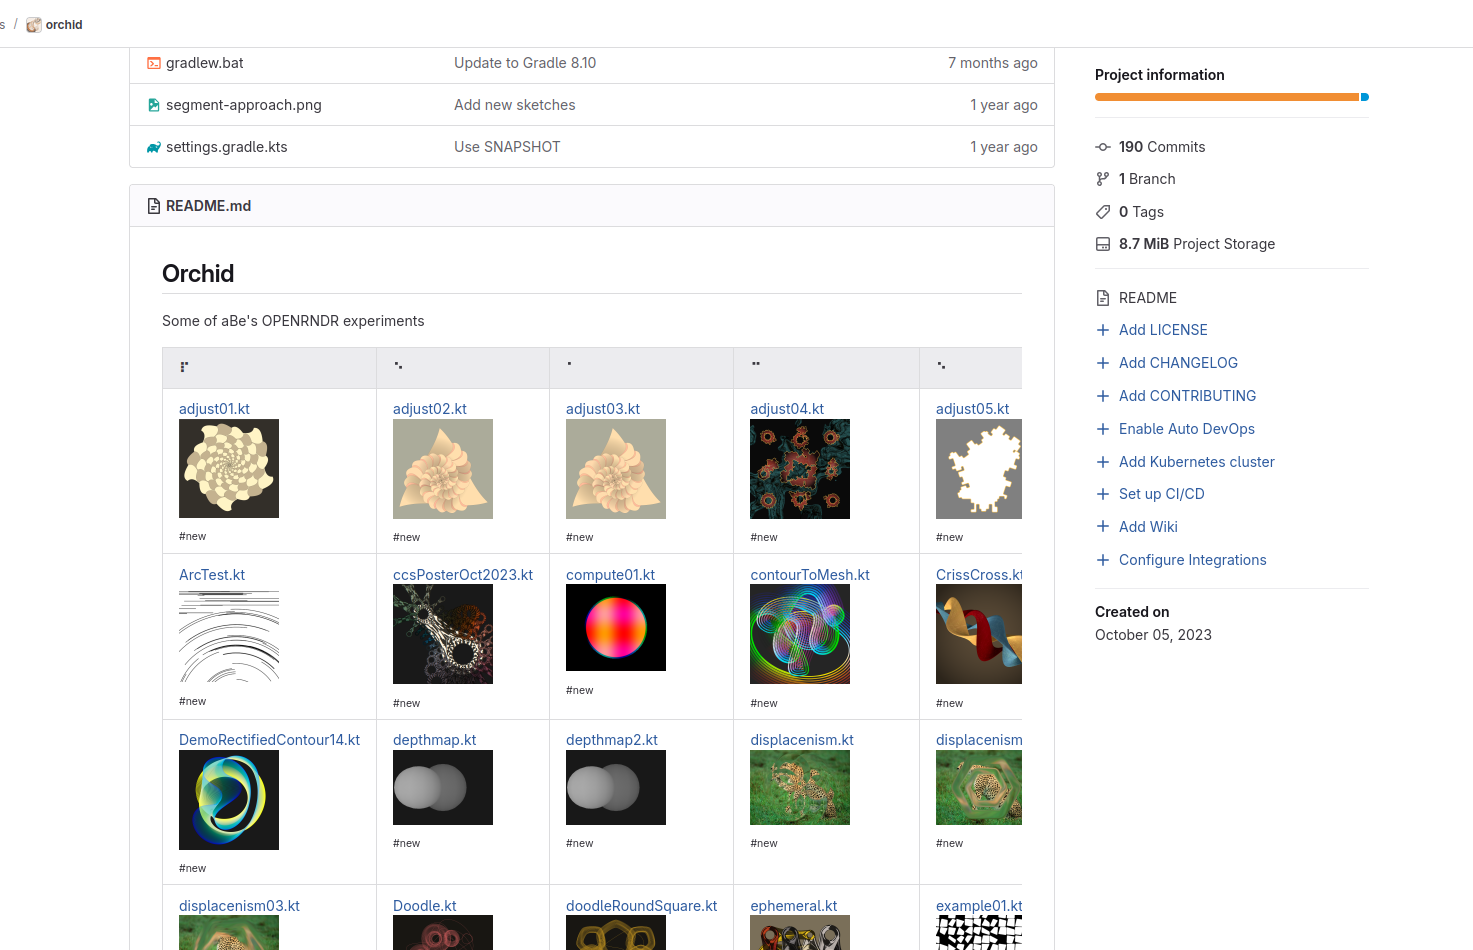Open DemoRectifiedContour14.kt link

[269, 740]
